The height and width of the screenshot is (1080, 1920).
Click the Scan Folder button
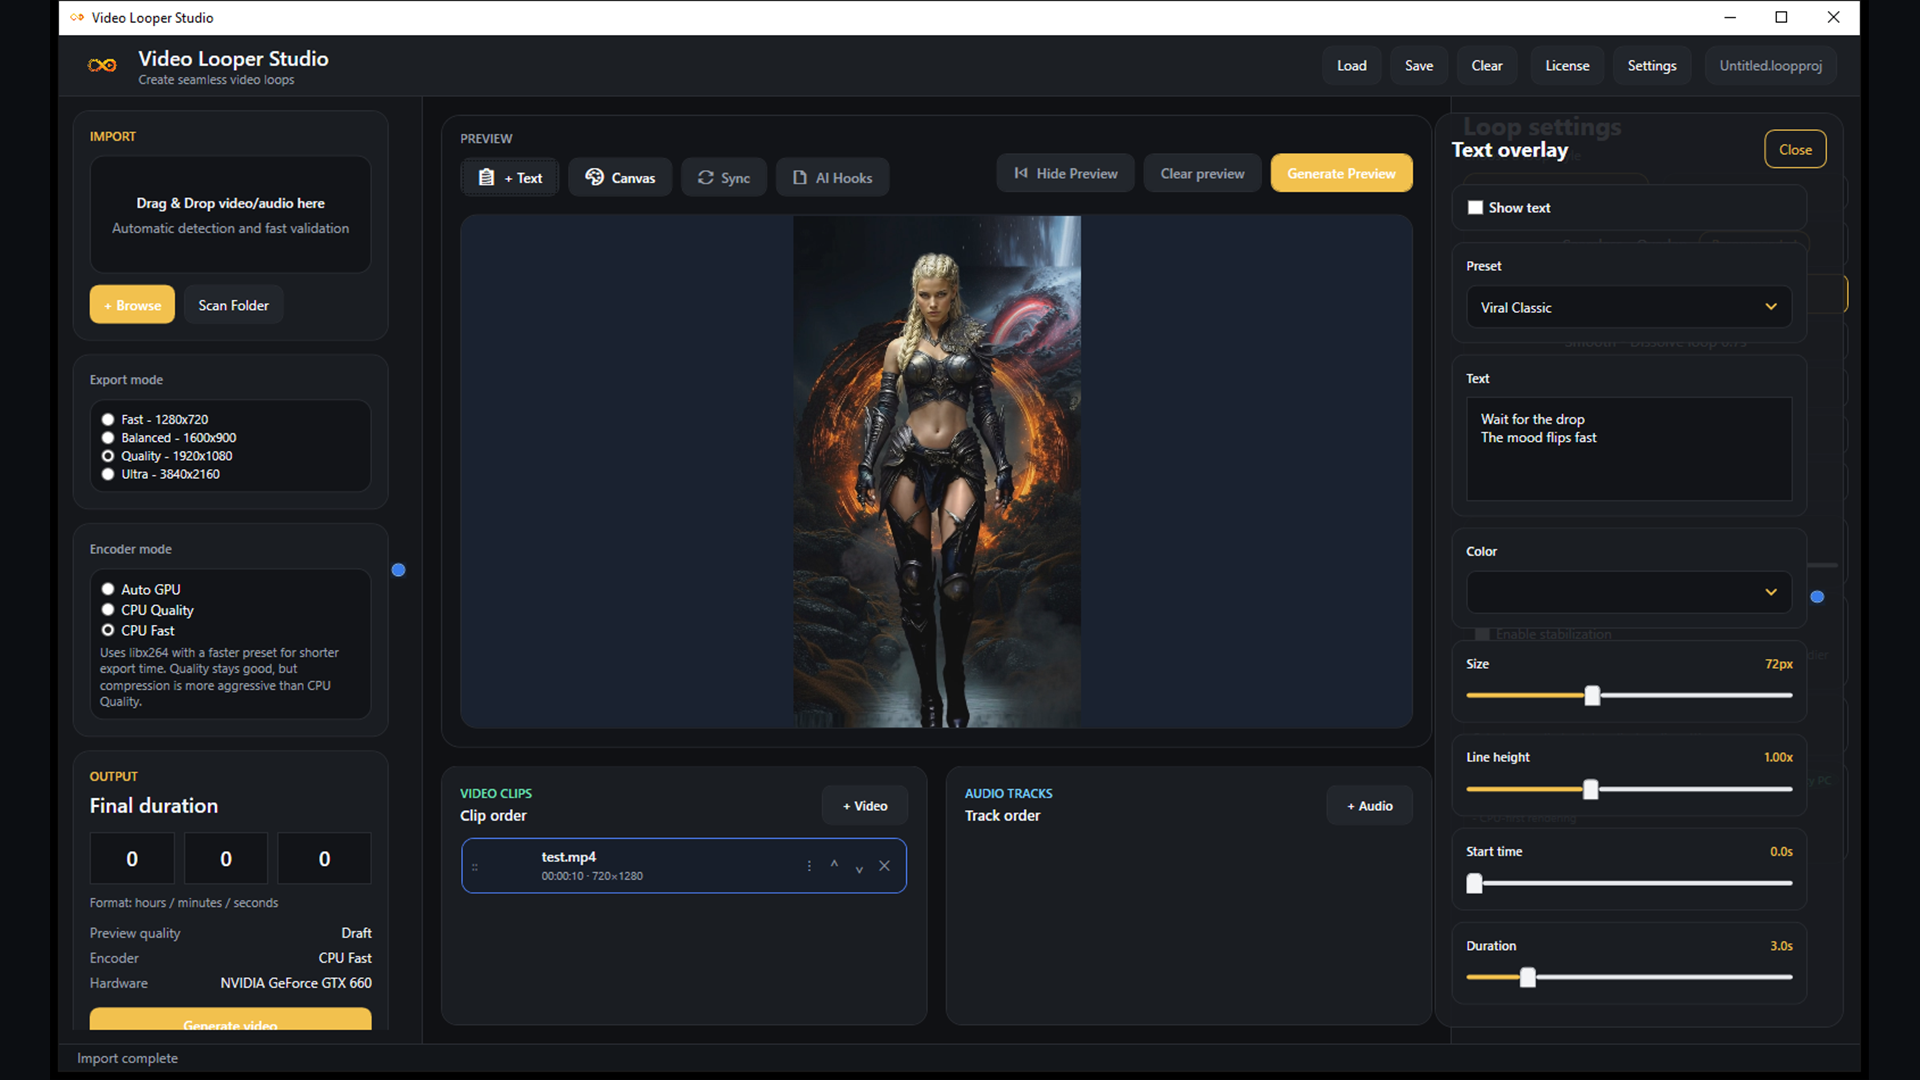(233, 305)
